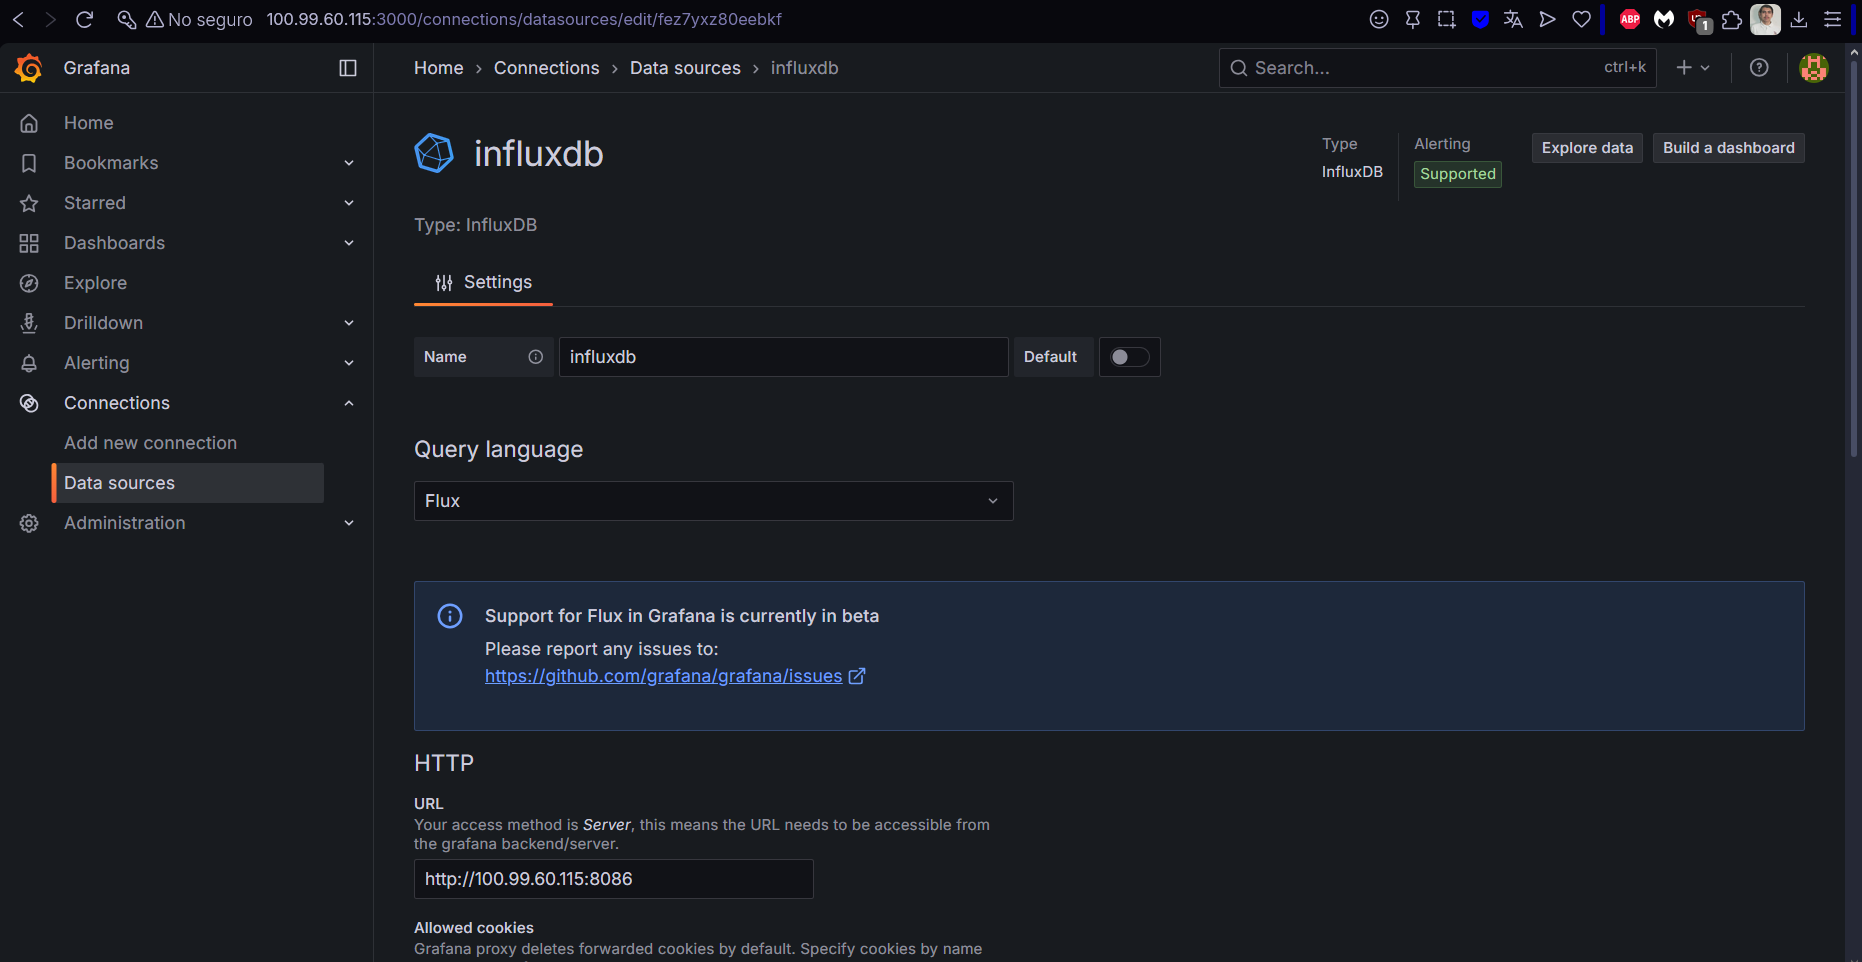
Task: Click the Connections icon in sidebar
Action: (29, 403)
